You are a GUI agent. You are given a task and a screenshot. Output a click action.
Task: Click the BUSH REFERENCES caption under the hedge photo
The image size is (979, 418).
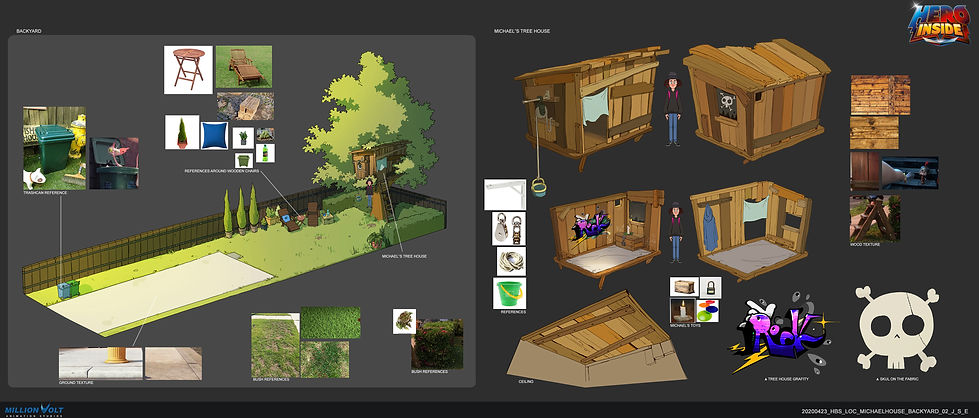click(x=430, y=372)
